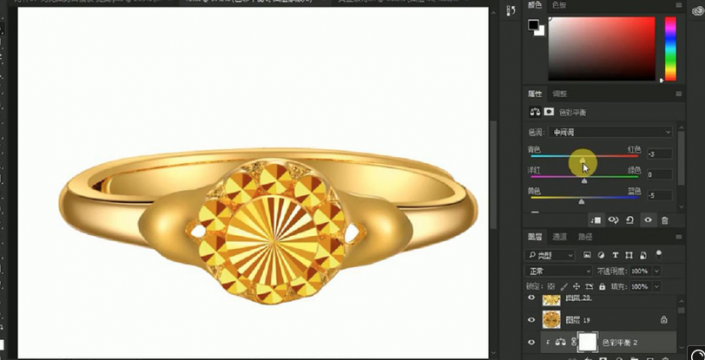The width and height of the screenshot is (705, 360).
Task: Hide layer 19 using its eye icon
Action: (531, 320)
